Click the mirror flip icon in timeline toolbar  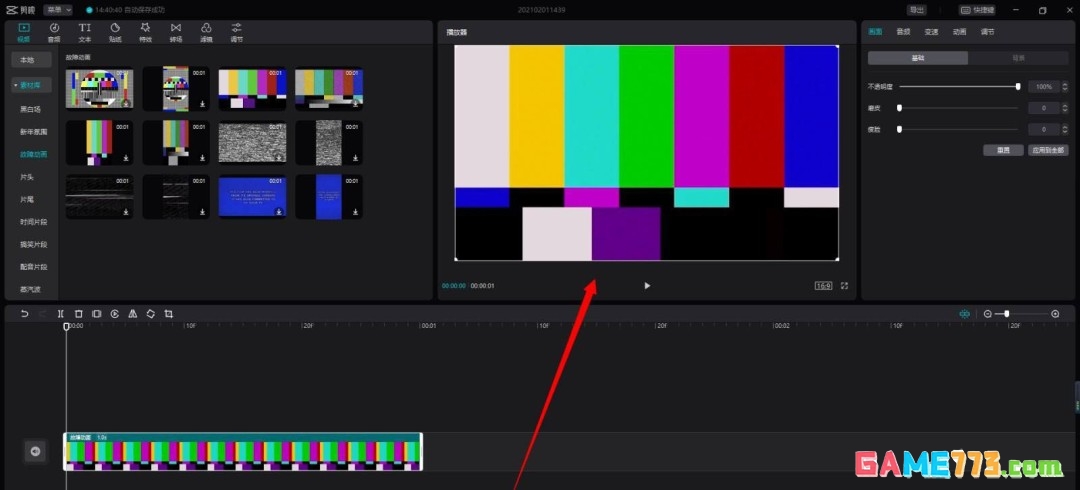[133, 314]
